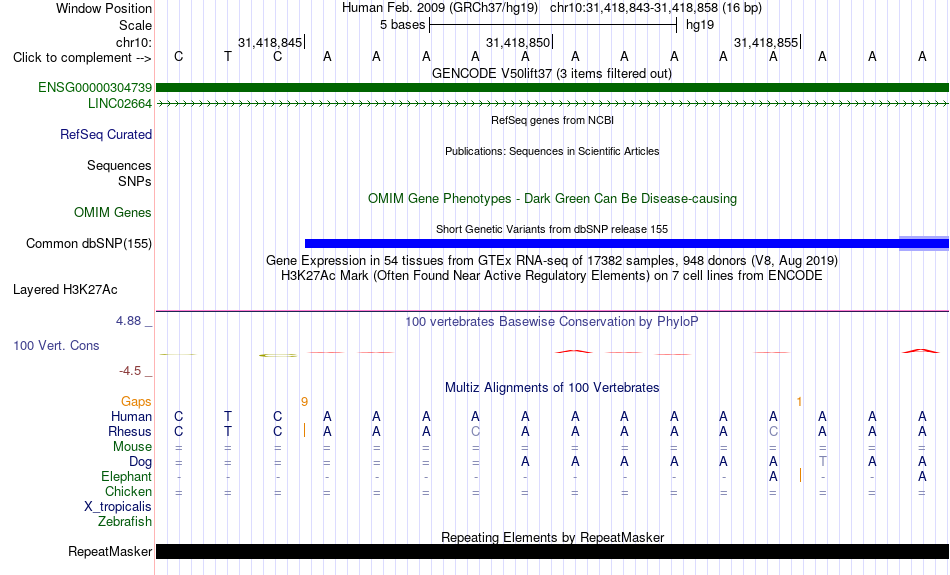This screenshot has height=575, width=950.
Task: Select the Layered H3K27Ac track label
Action: (x=65, y=290)
